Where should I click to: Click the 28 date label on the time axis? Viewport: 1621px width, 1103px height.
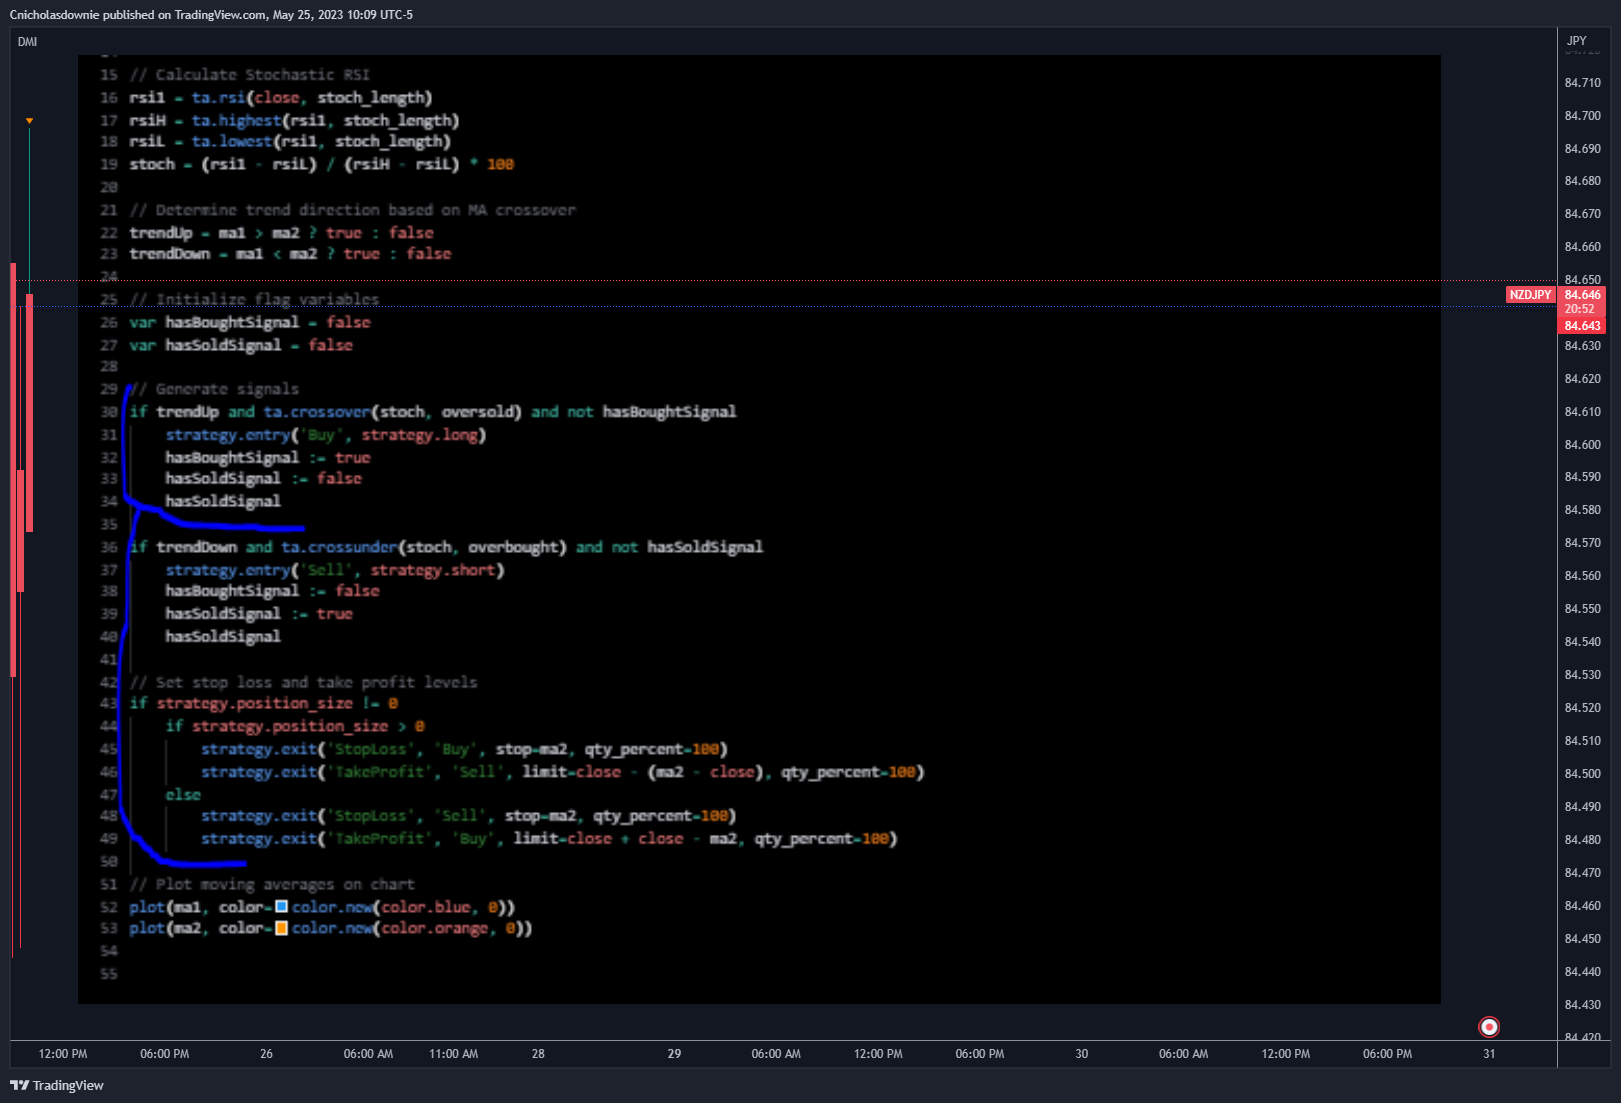click(x=538, y=1054)
